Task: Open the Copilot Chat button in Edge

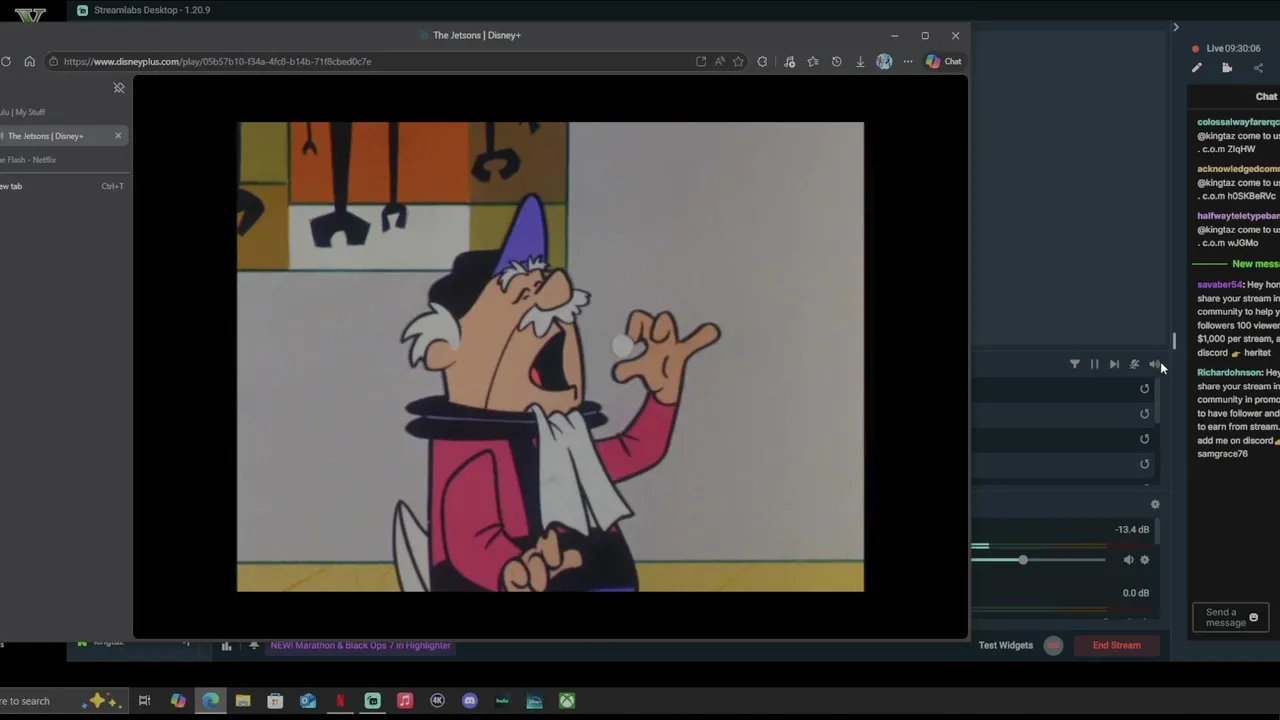Action: (x=944, y=61)
